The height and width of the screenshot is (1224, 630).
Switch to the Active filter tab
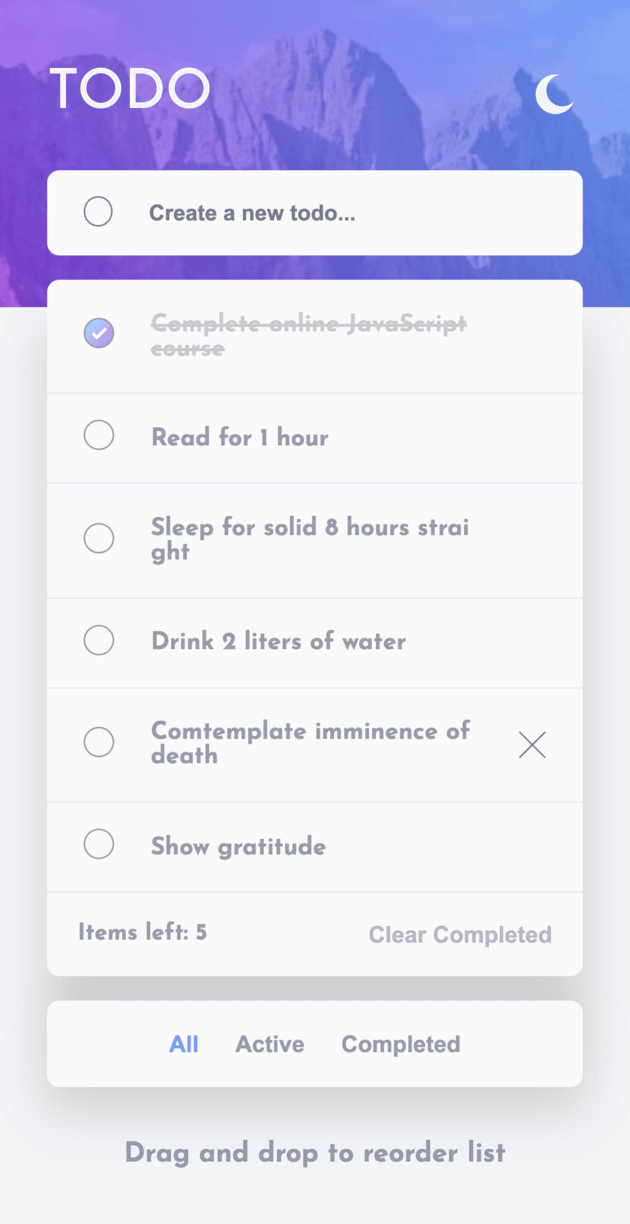269,1043
